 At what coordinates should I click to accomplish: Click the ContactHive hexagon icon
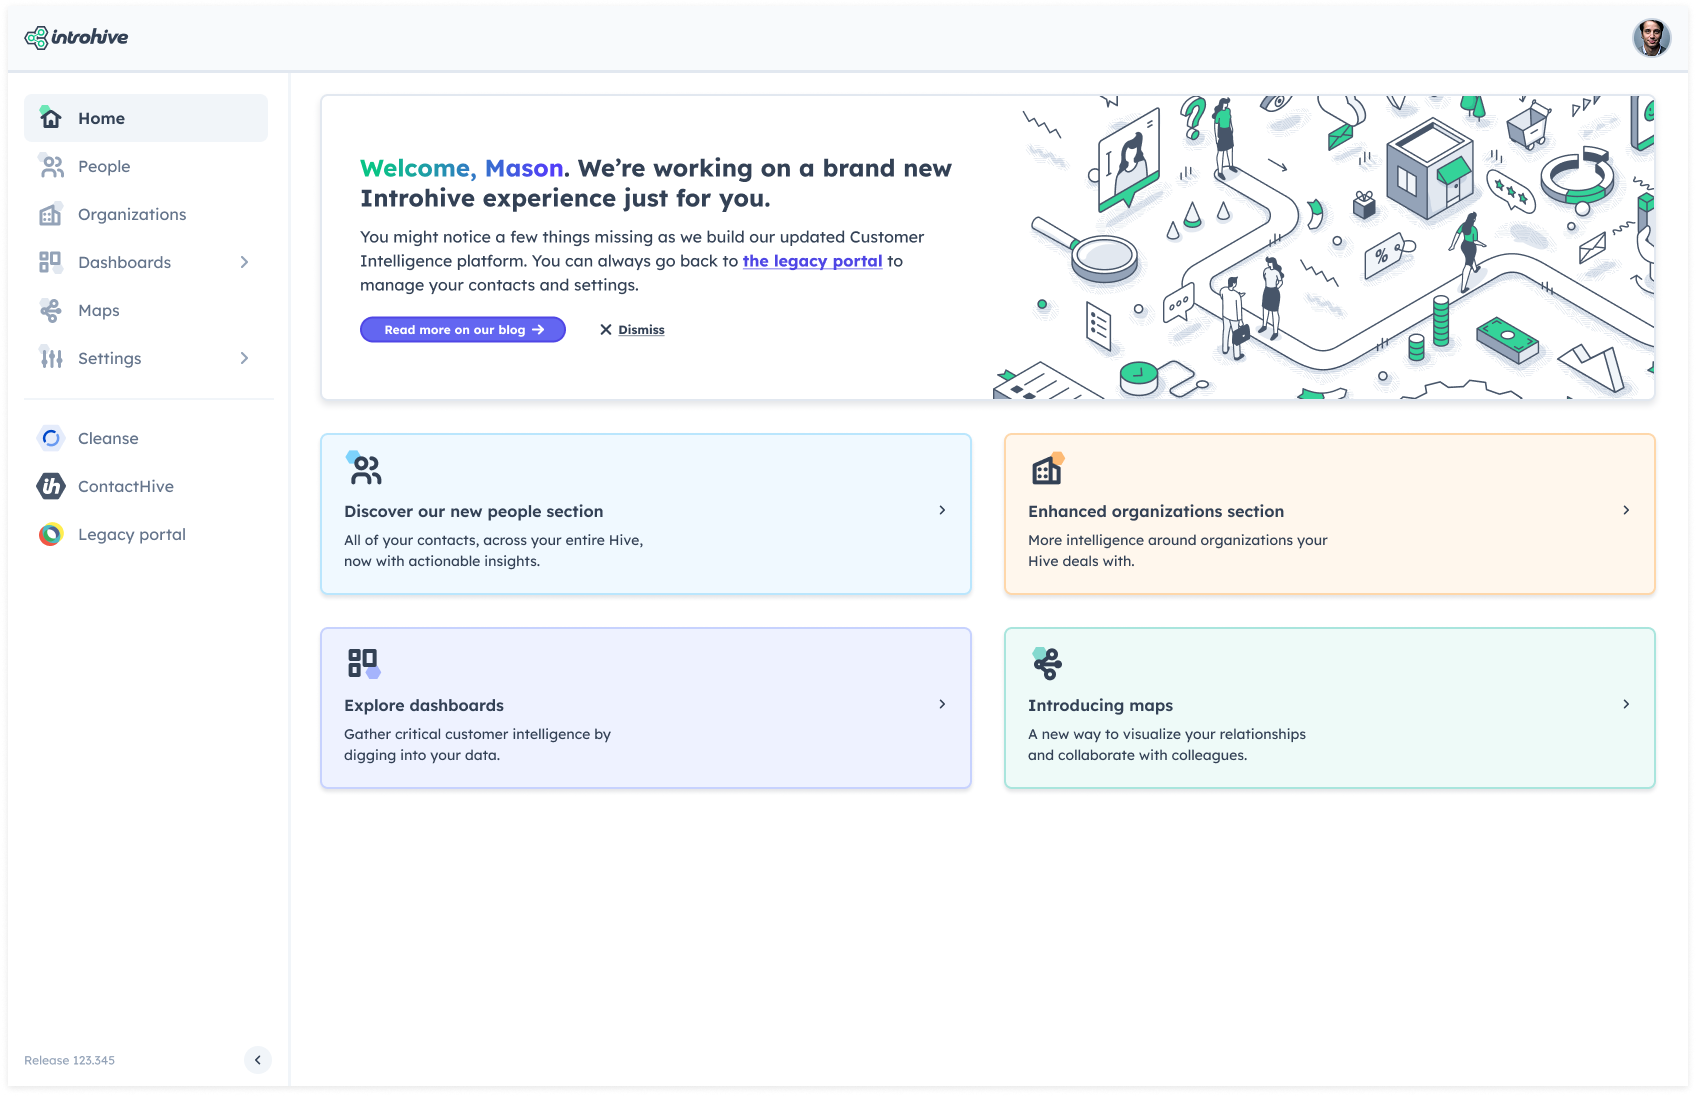[x=51, y=486]
